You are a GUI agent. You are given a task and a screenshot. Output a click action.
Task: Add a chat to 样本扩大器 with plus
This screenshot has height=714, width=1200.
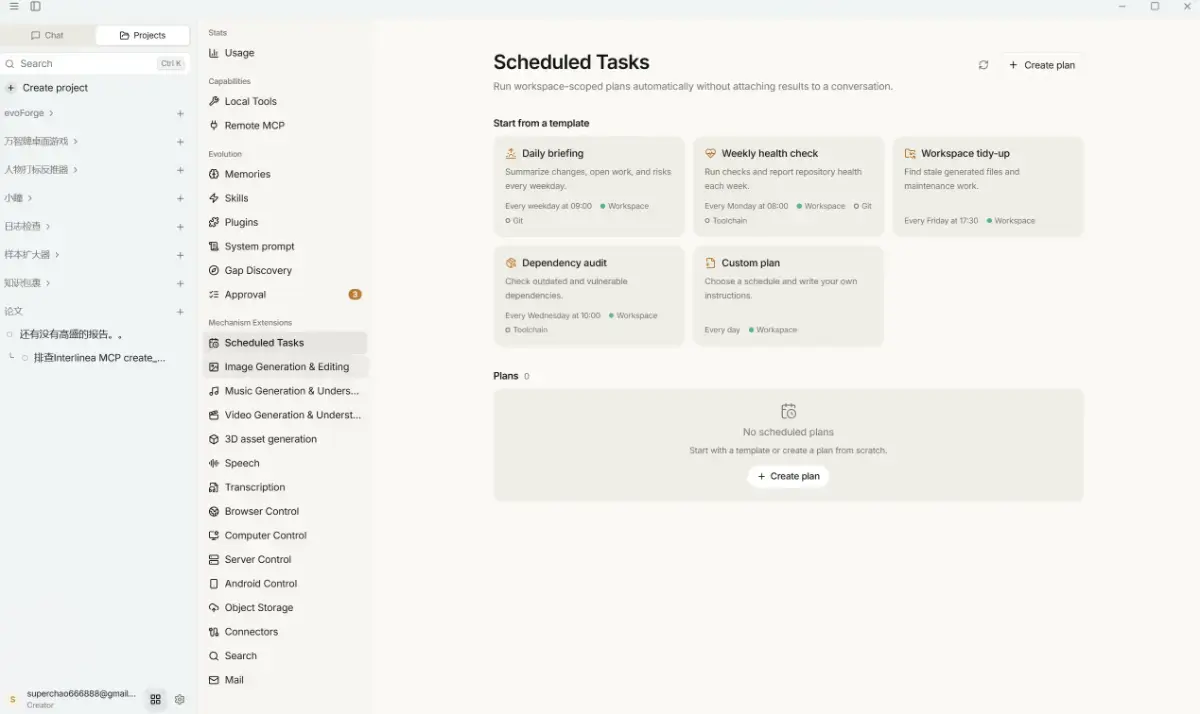pyautogui.click(x=180, y=255)
